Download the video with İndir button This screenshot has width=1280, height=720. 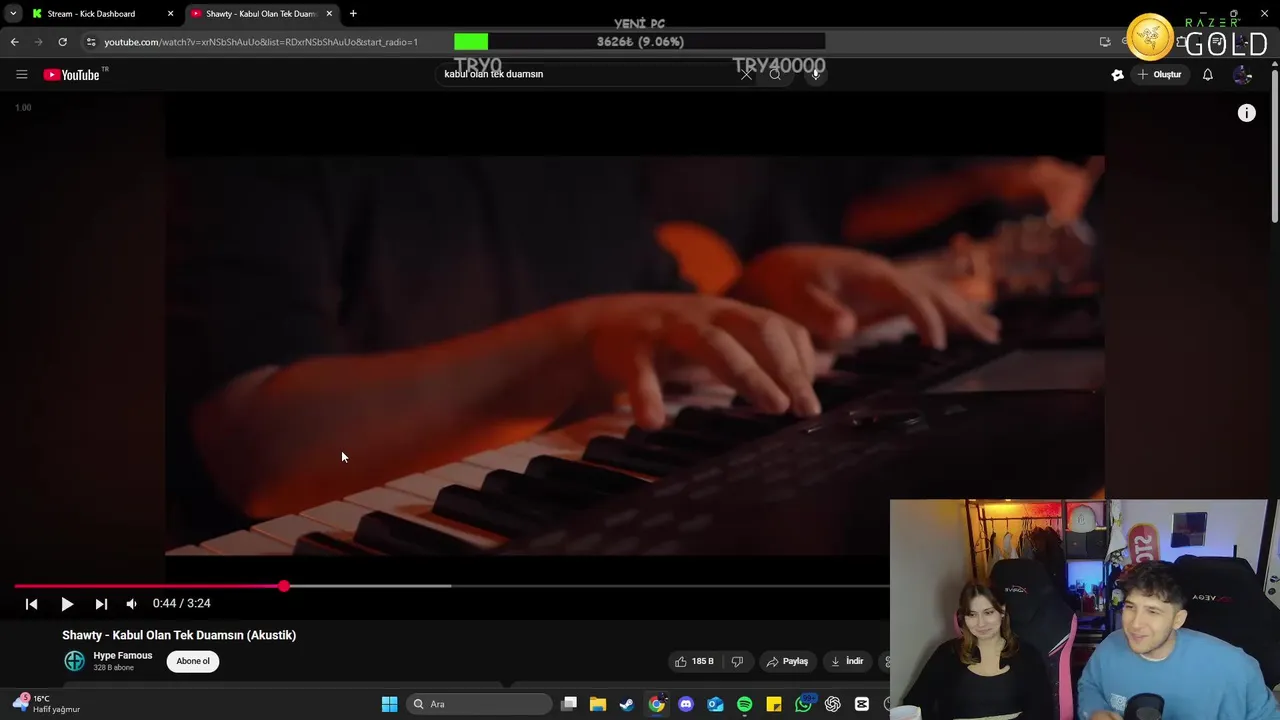(847, 661)
